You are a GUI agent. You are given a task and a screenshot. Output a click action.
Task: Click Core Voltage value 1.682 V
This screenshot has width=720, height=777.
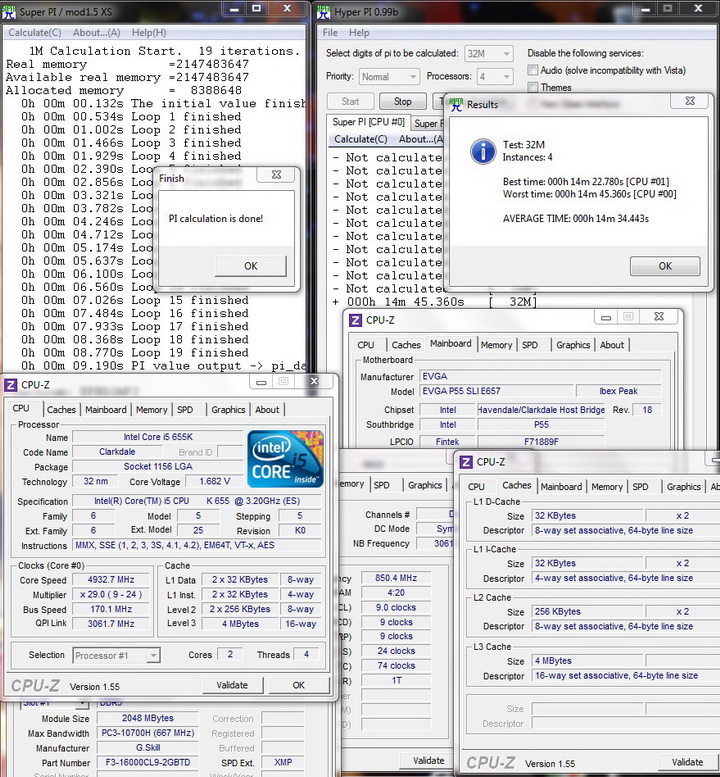(x=215, y=481)
